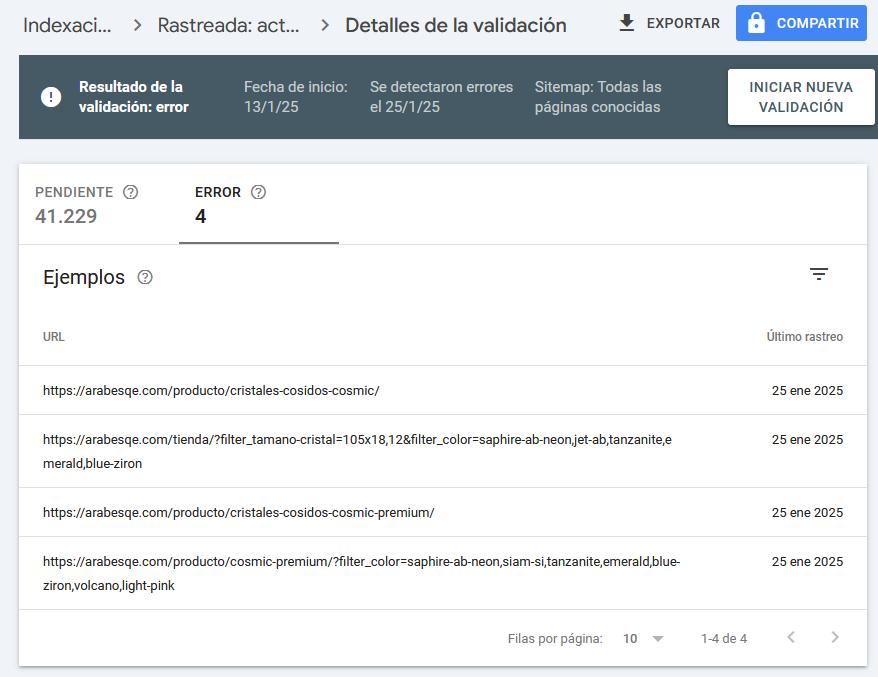Viewport: 878px width, 677px height.
Task: Click the 25 ene 2025 date of cosmic-premium/ row
Action: coord(807,512)
